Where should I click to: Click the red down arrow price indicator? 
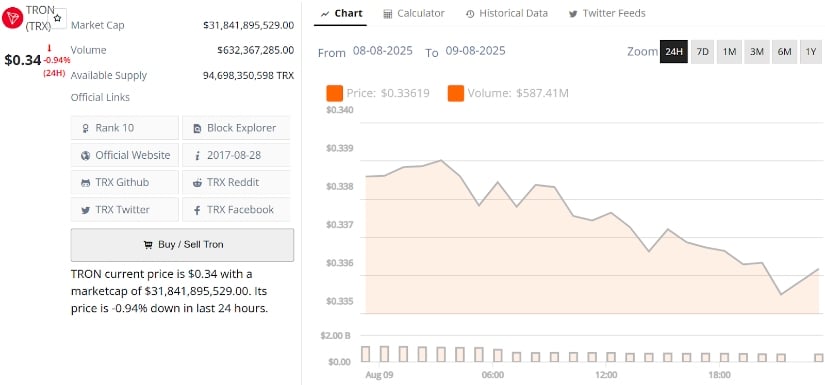[49, 48]
